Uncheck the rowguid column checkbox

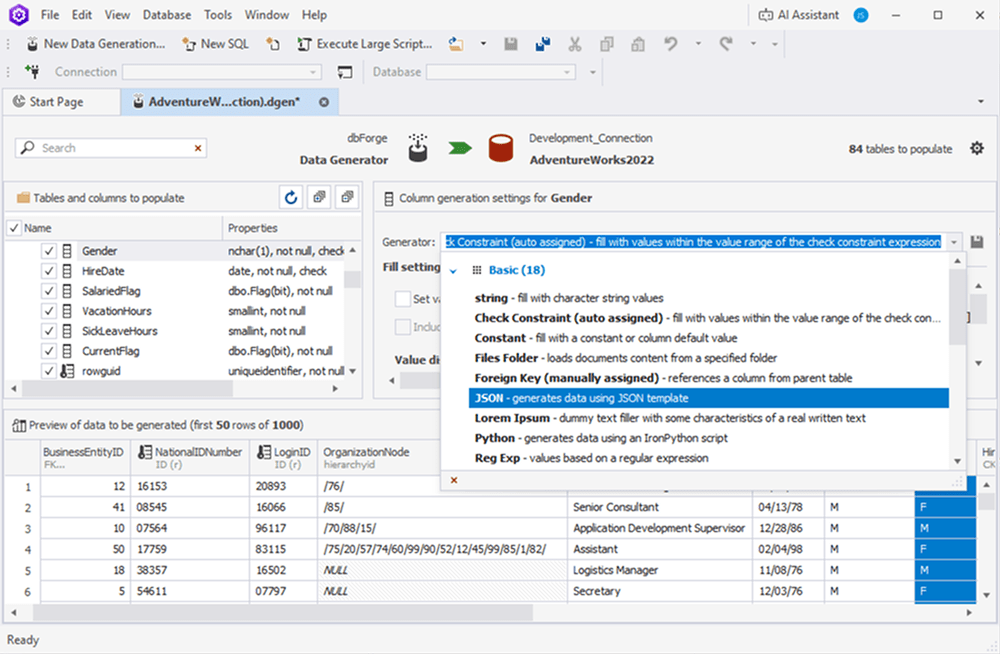point(48,371)
